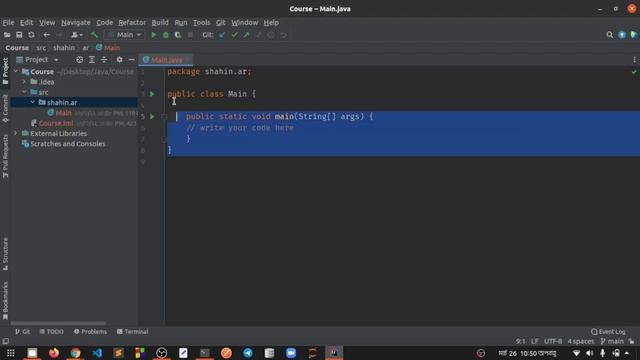Open Search Everywhere magnifier icon
Screen dimensions: 640x360
coord(609,35)
